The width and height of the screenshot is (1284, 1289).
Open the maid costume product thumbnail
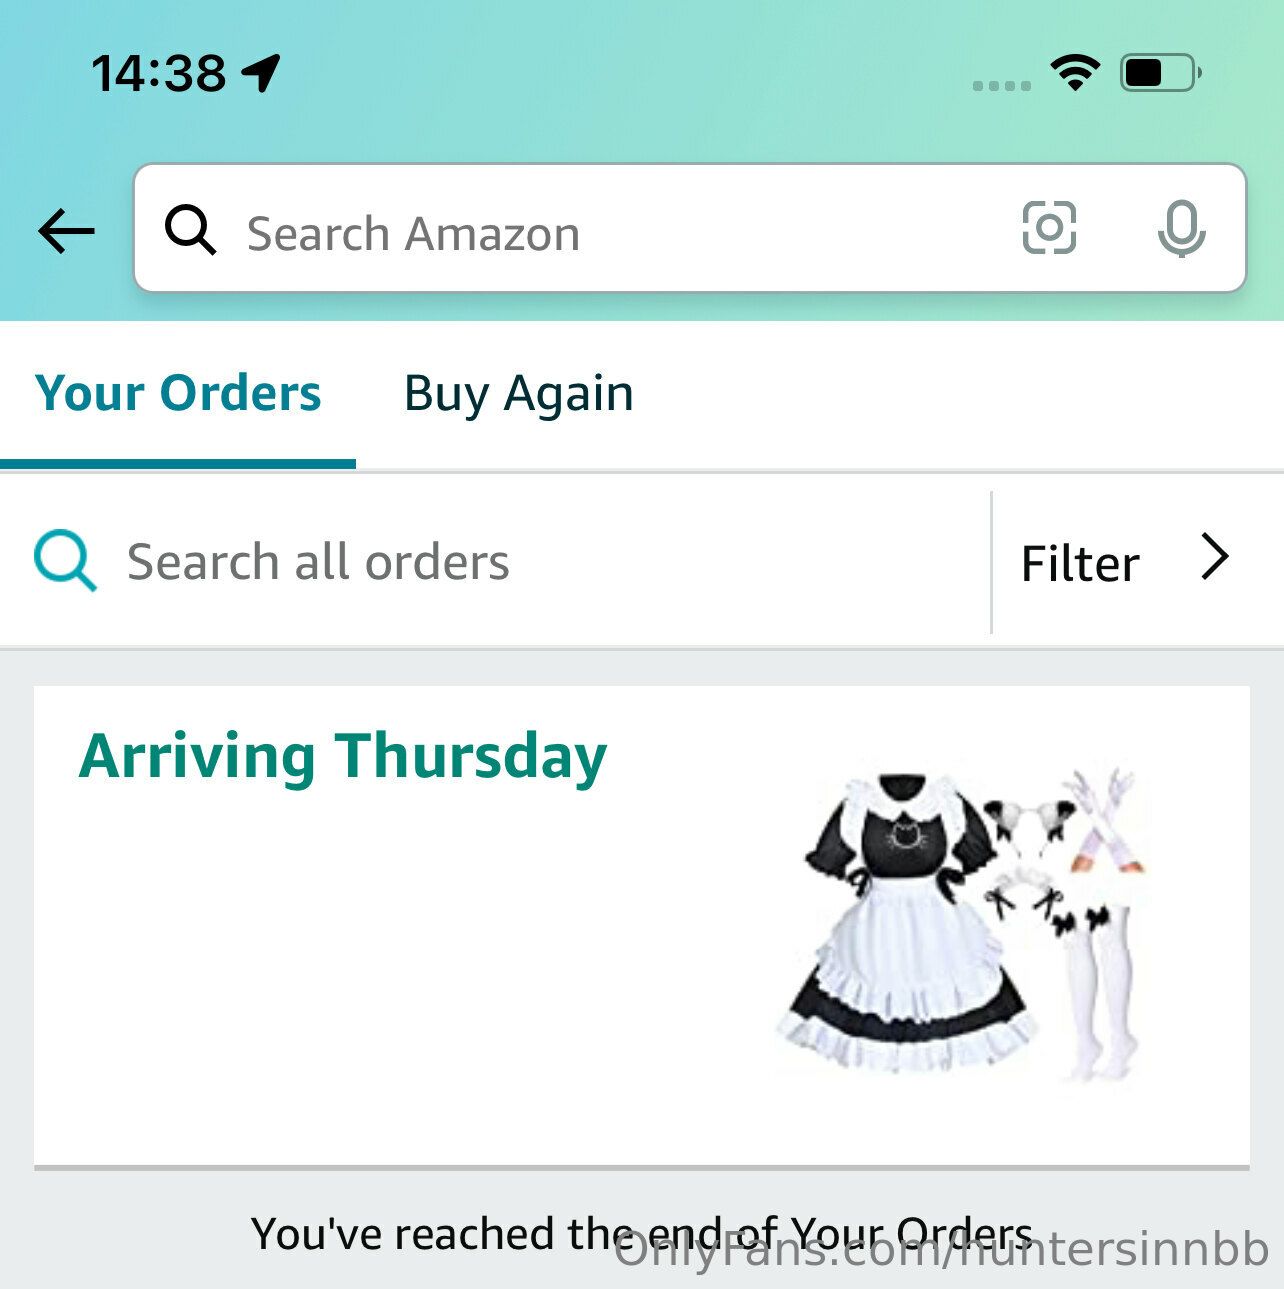click(x=961, y=922)
